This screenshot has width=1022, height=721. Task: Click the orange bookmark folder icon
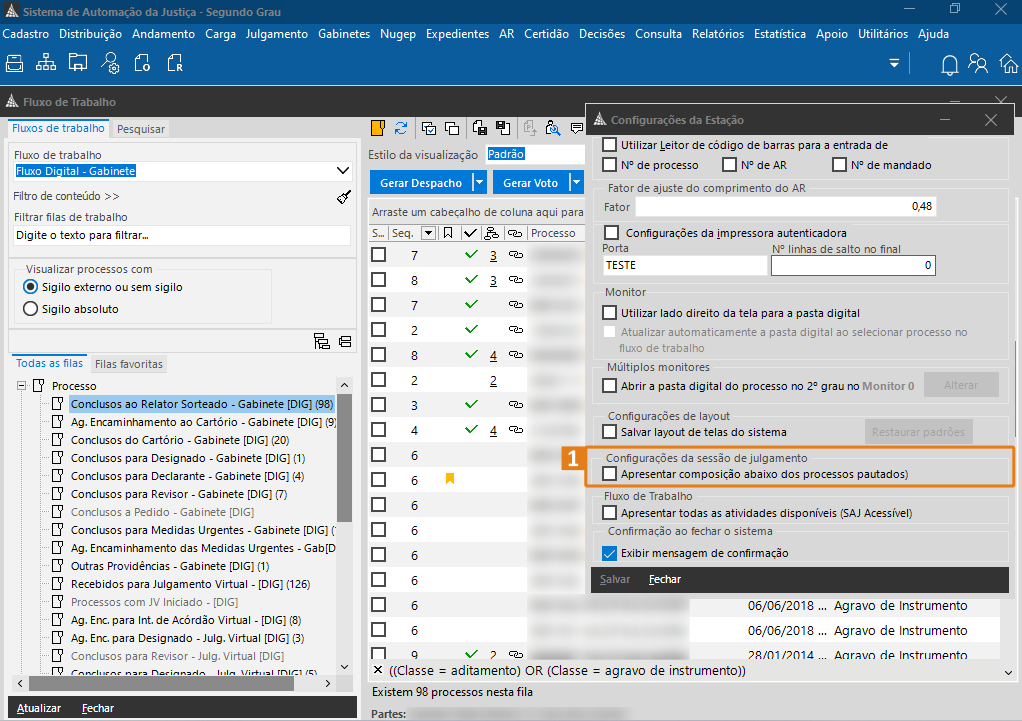378,128
